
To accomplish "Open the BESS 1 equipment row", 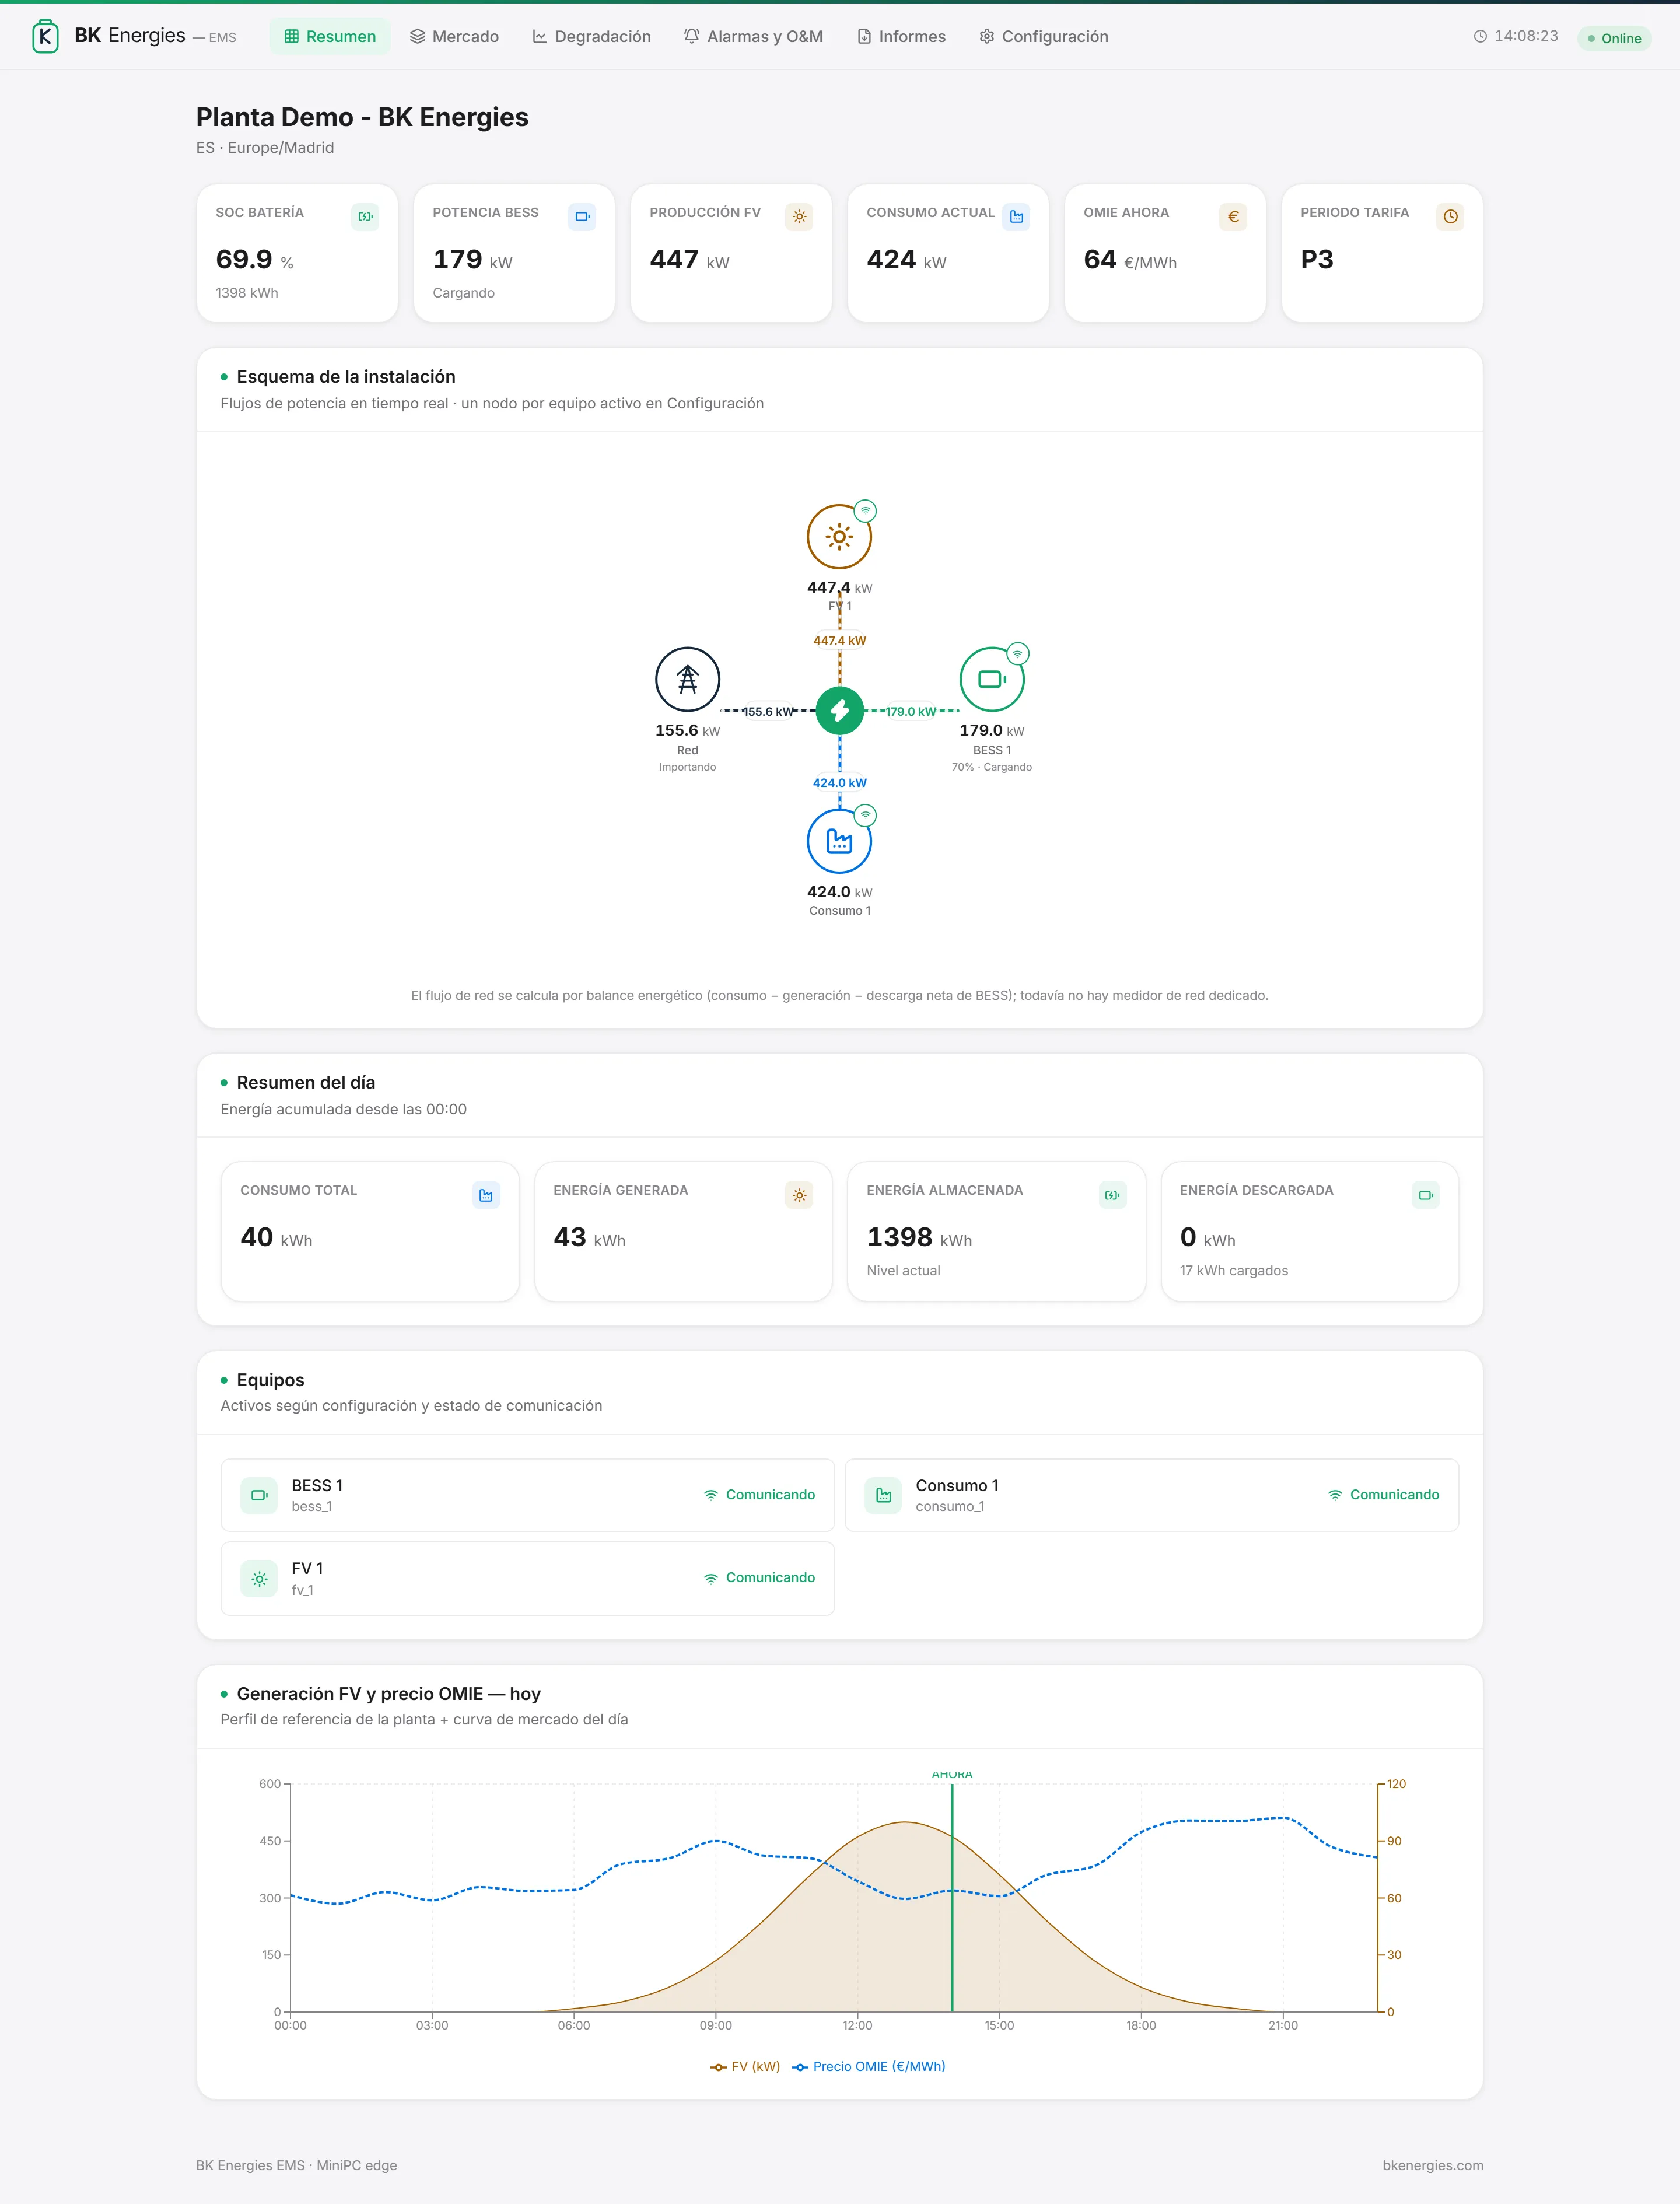I will [528, 1495].
